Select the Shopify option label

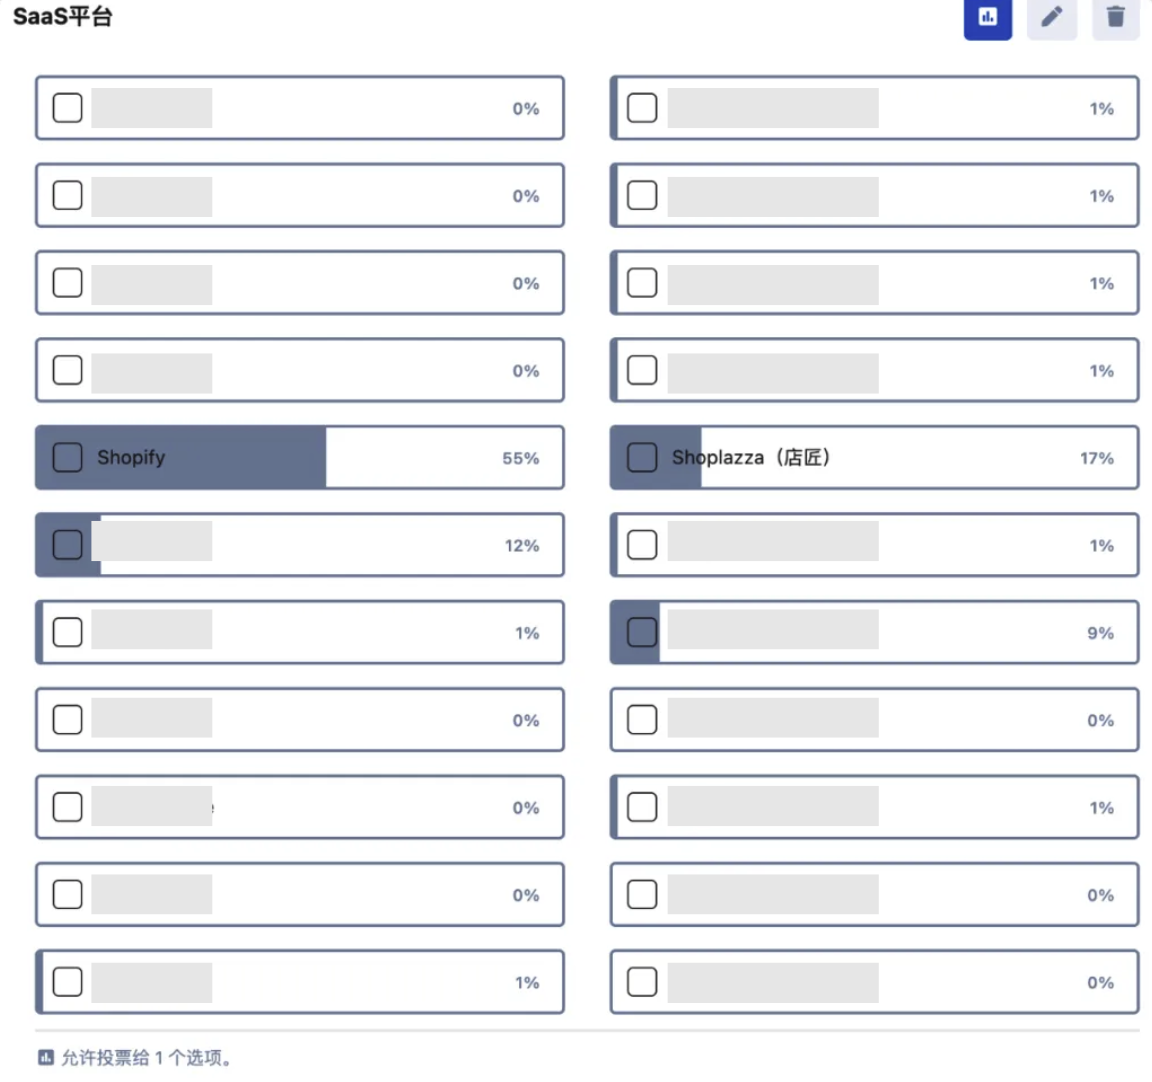(x=131, y=457)
